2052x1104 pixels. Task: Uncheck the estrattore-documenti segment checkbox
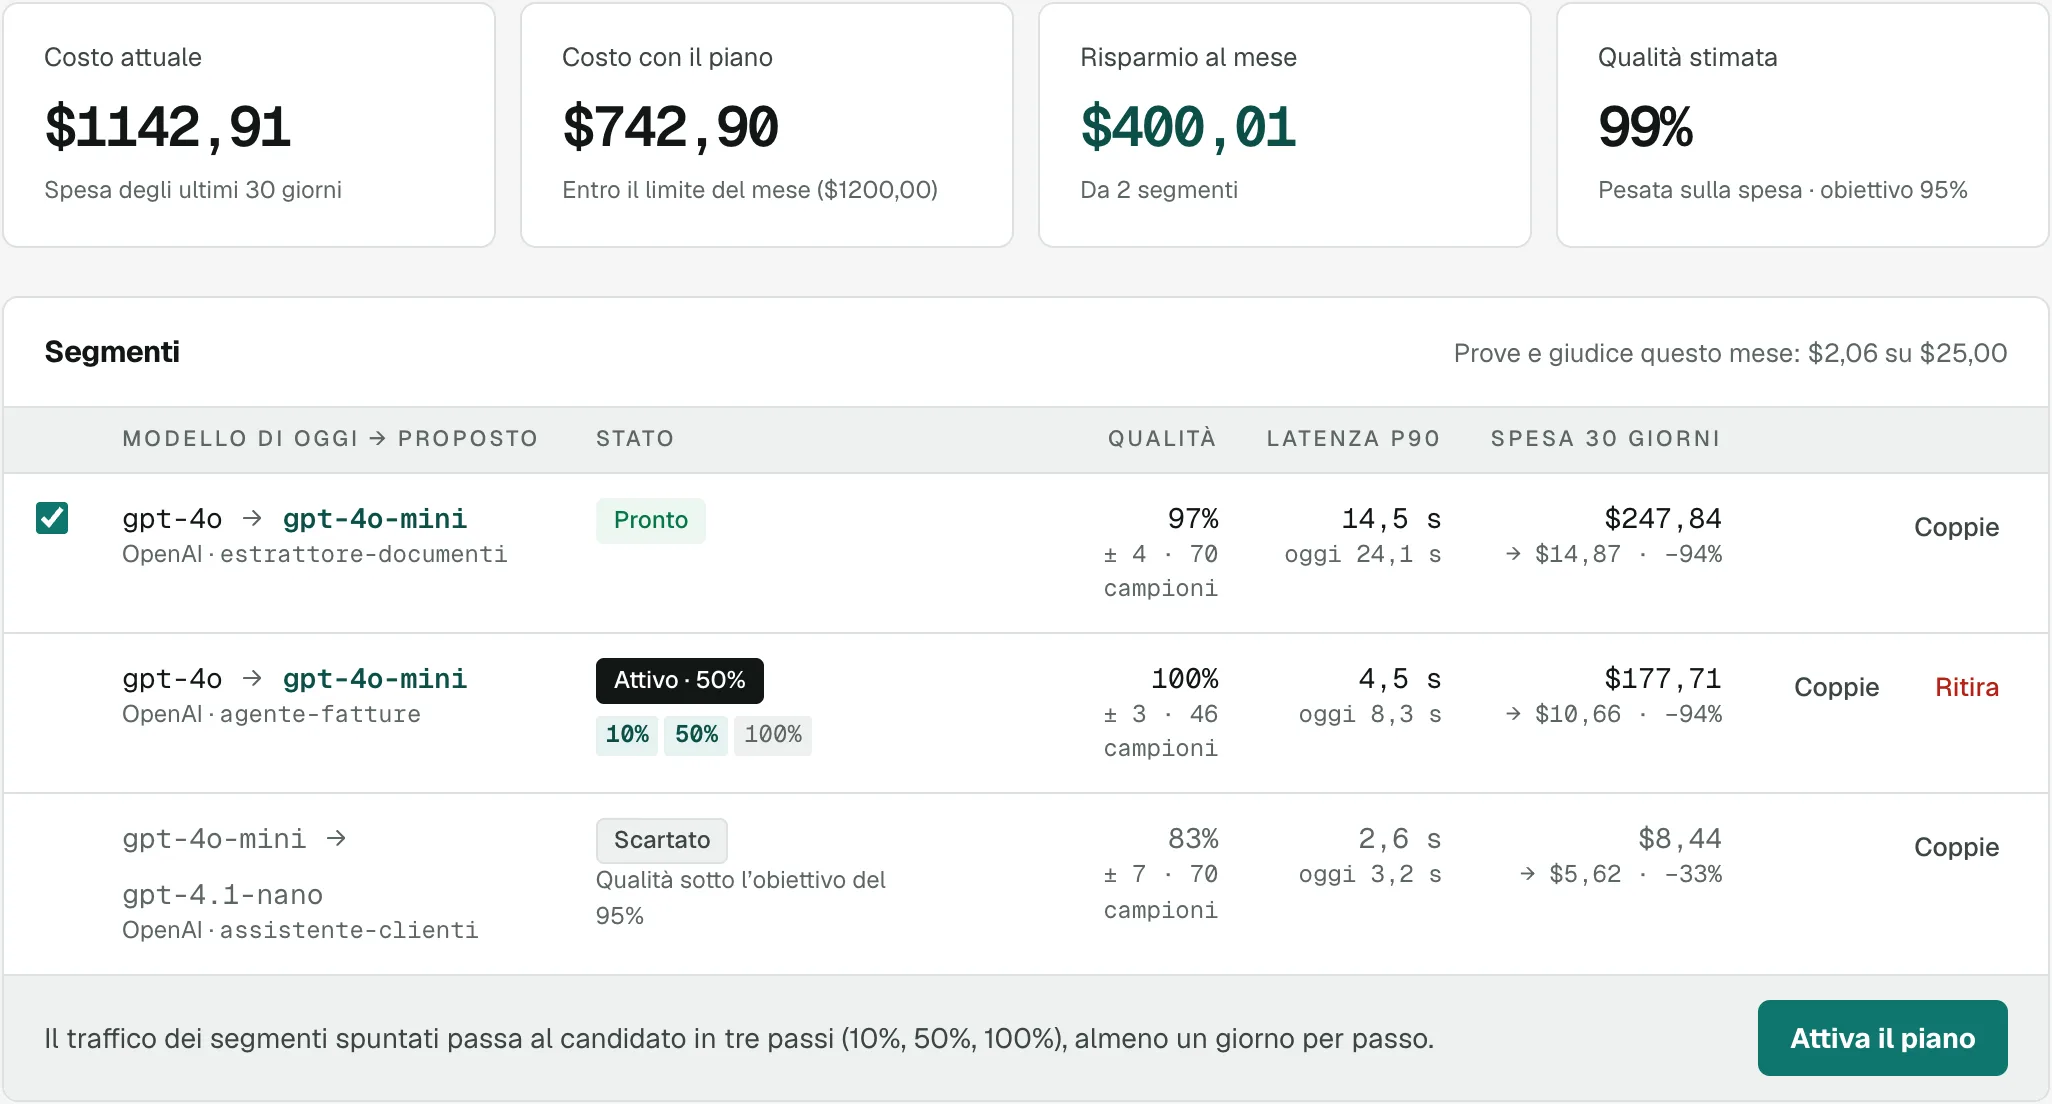tap(52, 518)
